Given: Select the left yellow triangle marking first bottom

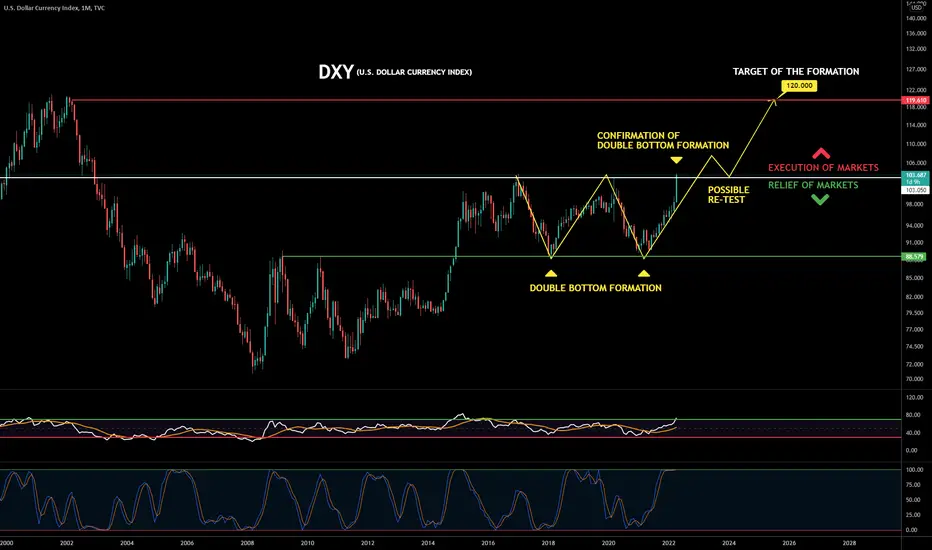Looking at the screenshot, I should (x=551, y=274).
